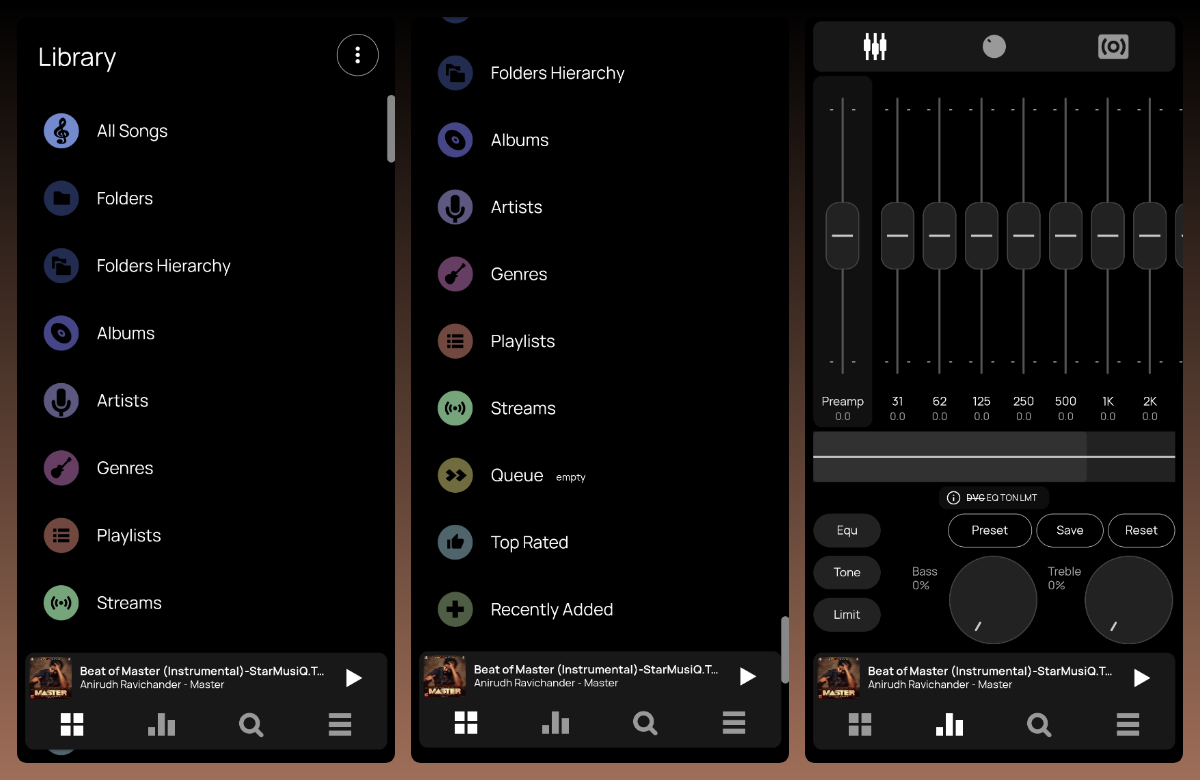Viewport: 1200px width, 780px height.
Task: Click the All Songs treble clef icon
Action: click(61, 131)
